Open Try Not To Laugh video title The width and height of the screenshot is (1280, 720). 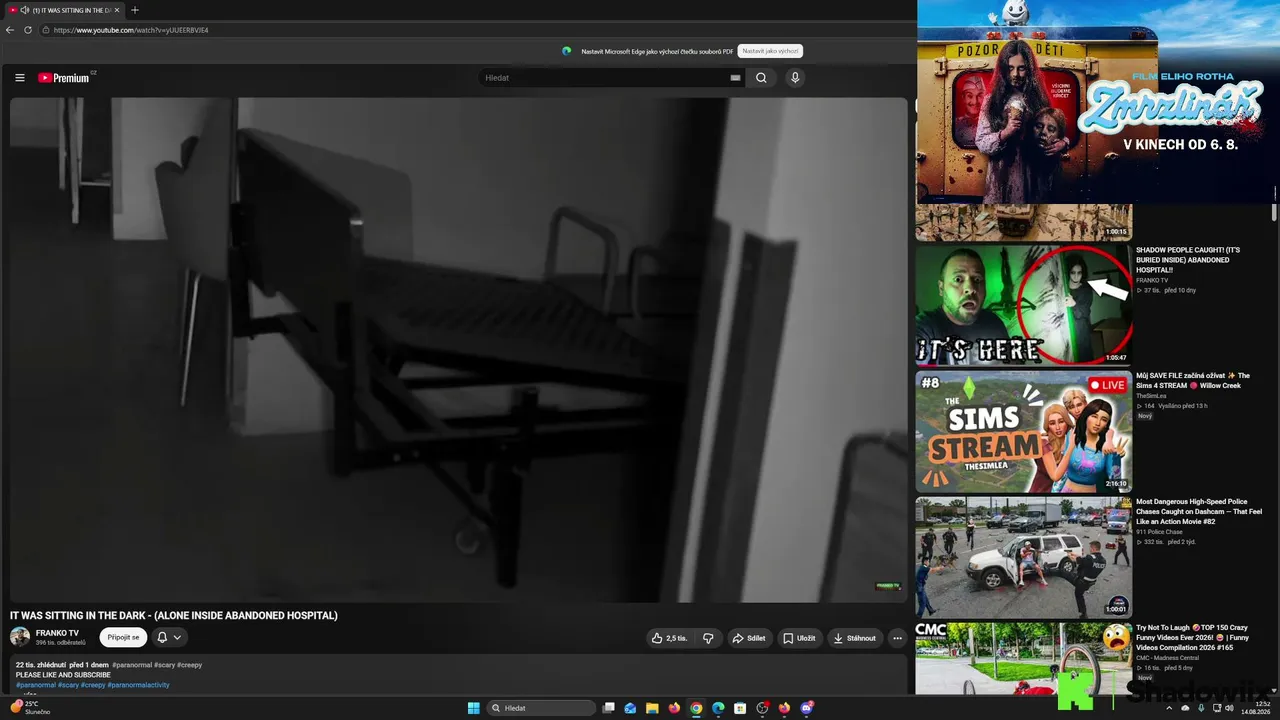coord(1192,638)
